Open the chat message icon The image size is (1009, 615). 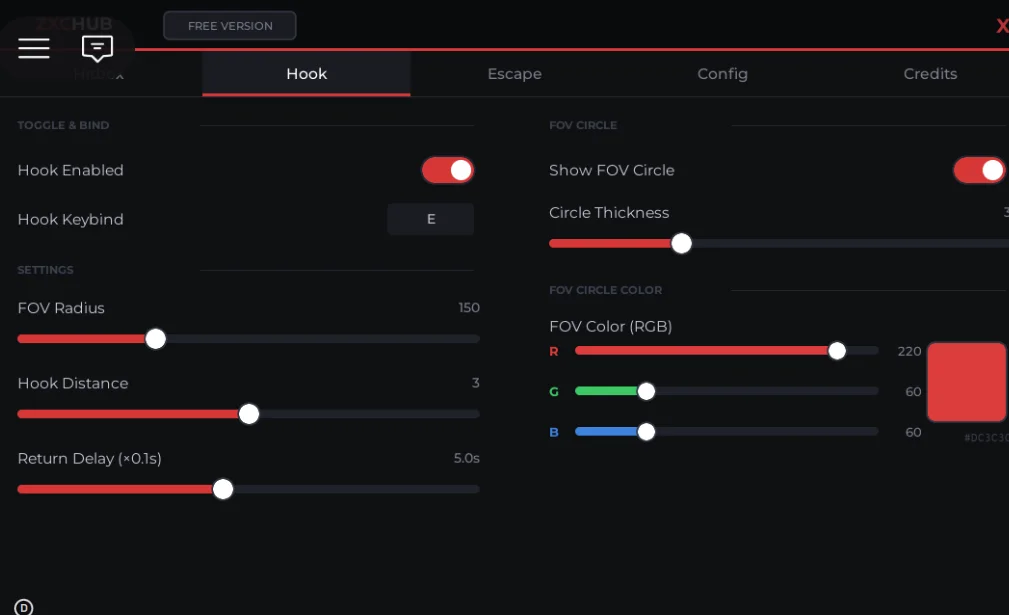click(x=97, y=48)
